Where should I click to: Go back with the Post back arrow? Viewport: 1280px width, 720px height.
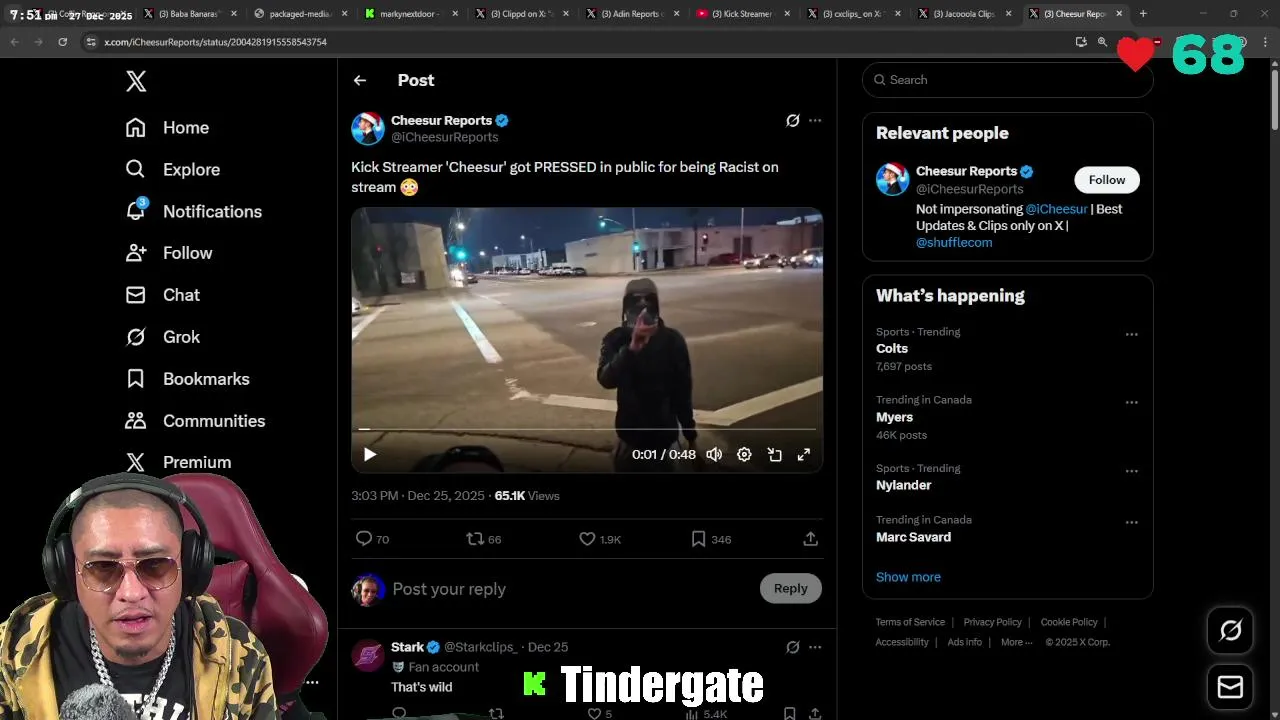coord(360,80)
